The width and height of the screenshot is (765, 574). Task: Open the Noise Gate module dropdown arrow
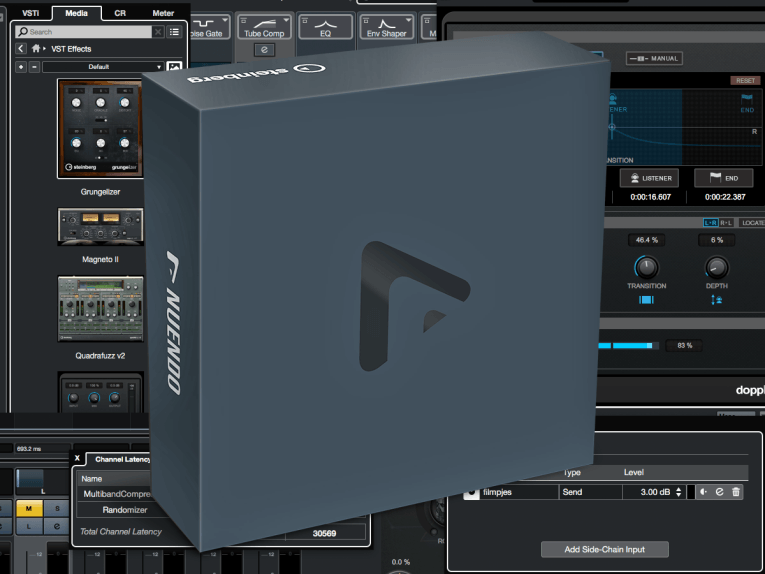coord(225,20)
